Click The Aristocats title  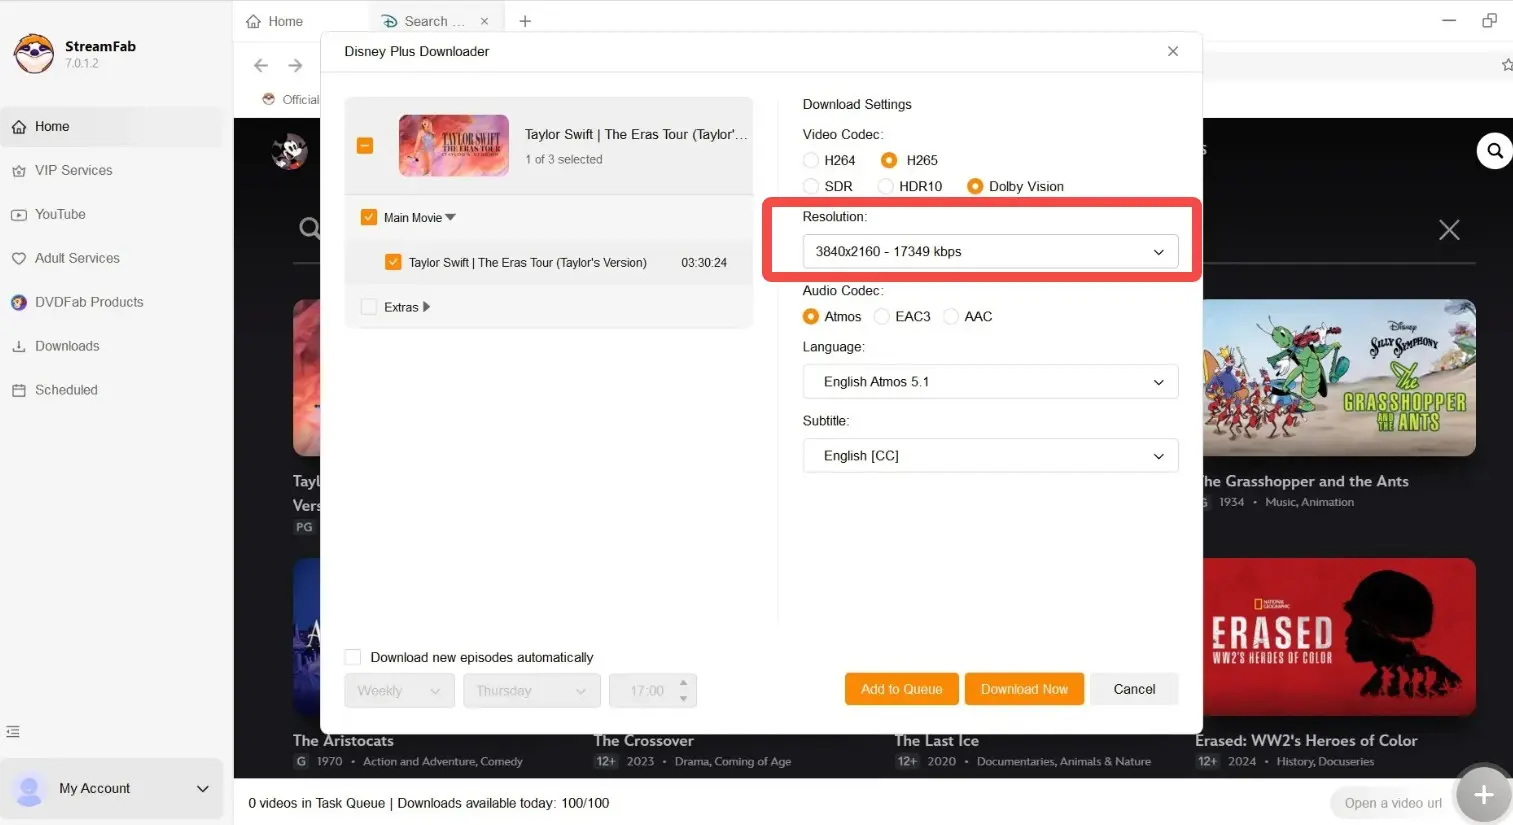(x=343, y=741)
